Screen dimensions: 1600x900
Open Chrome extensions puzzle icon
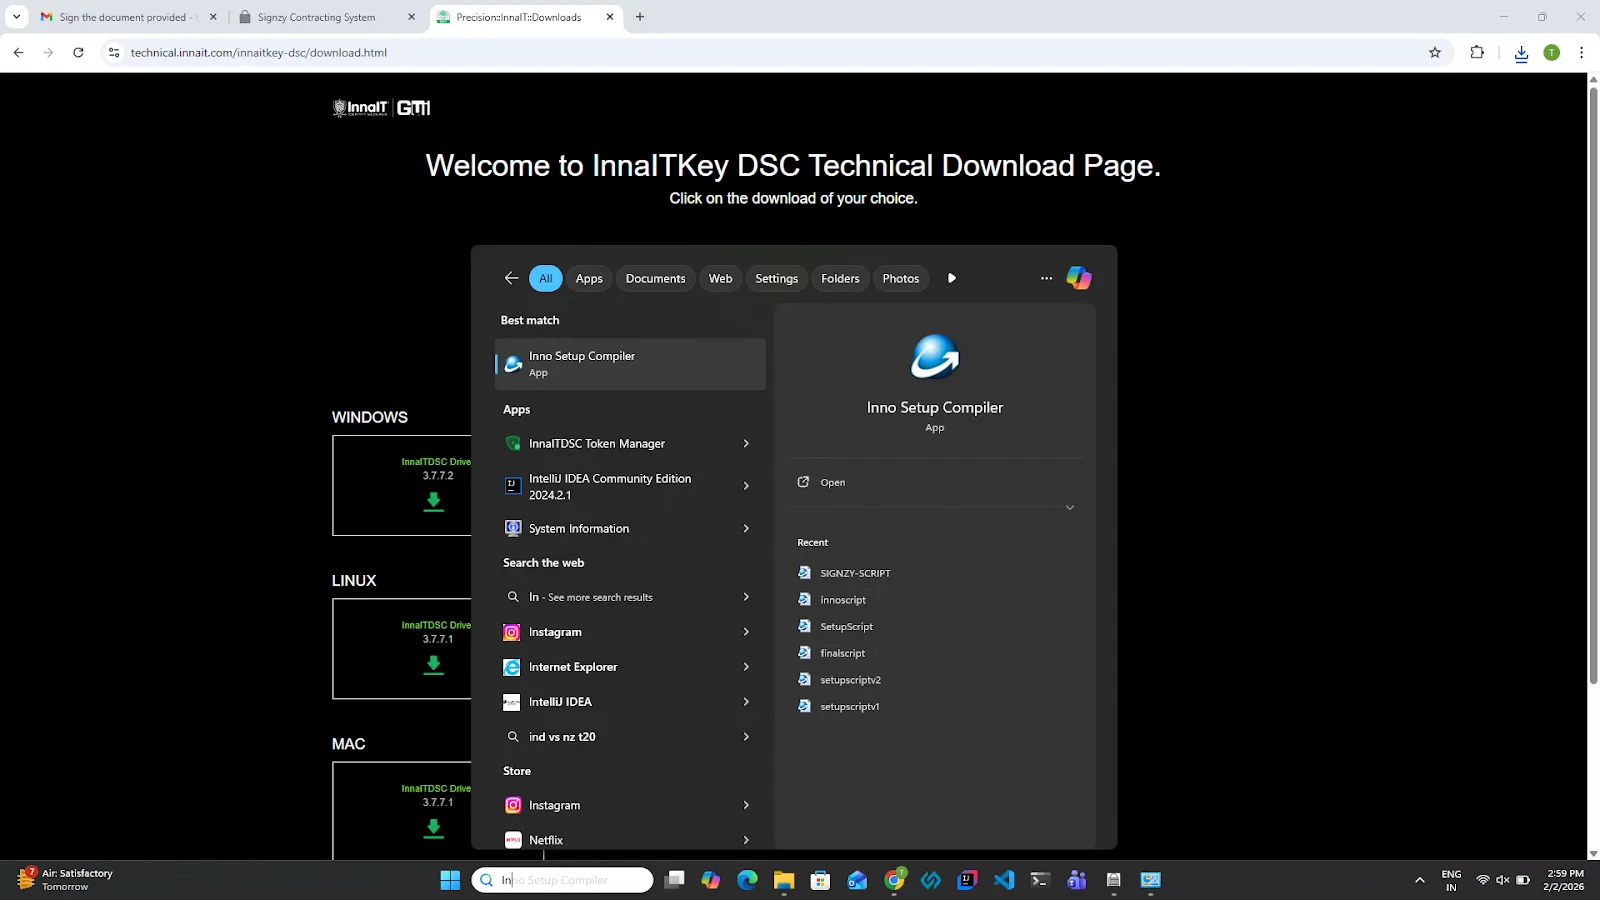pyautogui.click(x=1477, y=52)
